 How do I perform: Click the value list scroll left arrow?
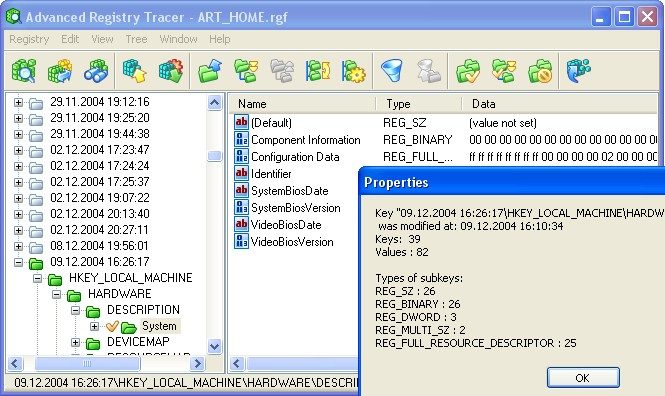(237, 363)
